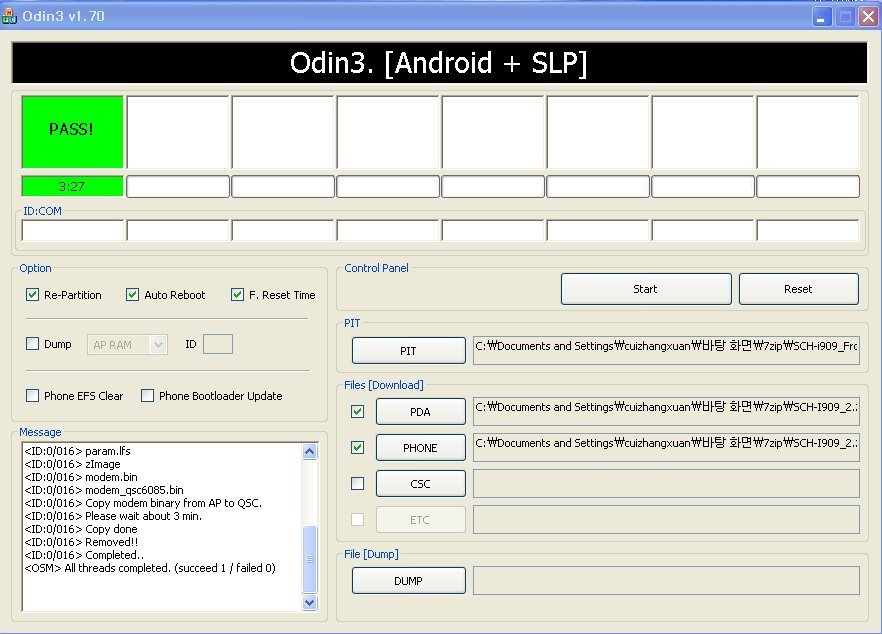Select a PDA firmware file
This screenshot has width=882, height=634.
pos(421,412)
